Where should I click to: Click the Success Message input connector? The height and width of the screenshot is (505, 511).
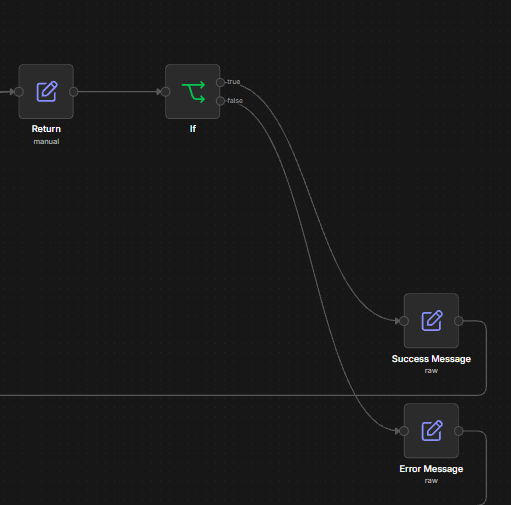404,321
